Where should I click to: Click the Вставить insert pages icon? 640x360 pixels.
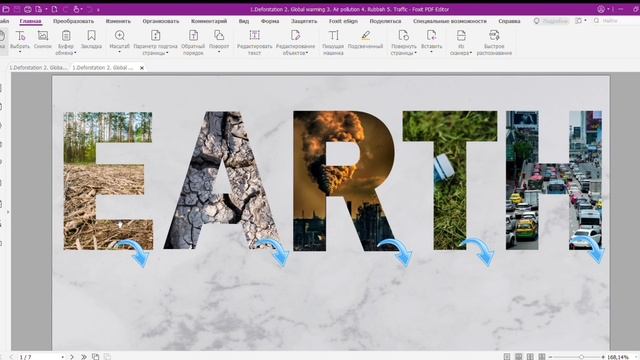[x=431, y=36]
